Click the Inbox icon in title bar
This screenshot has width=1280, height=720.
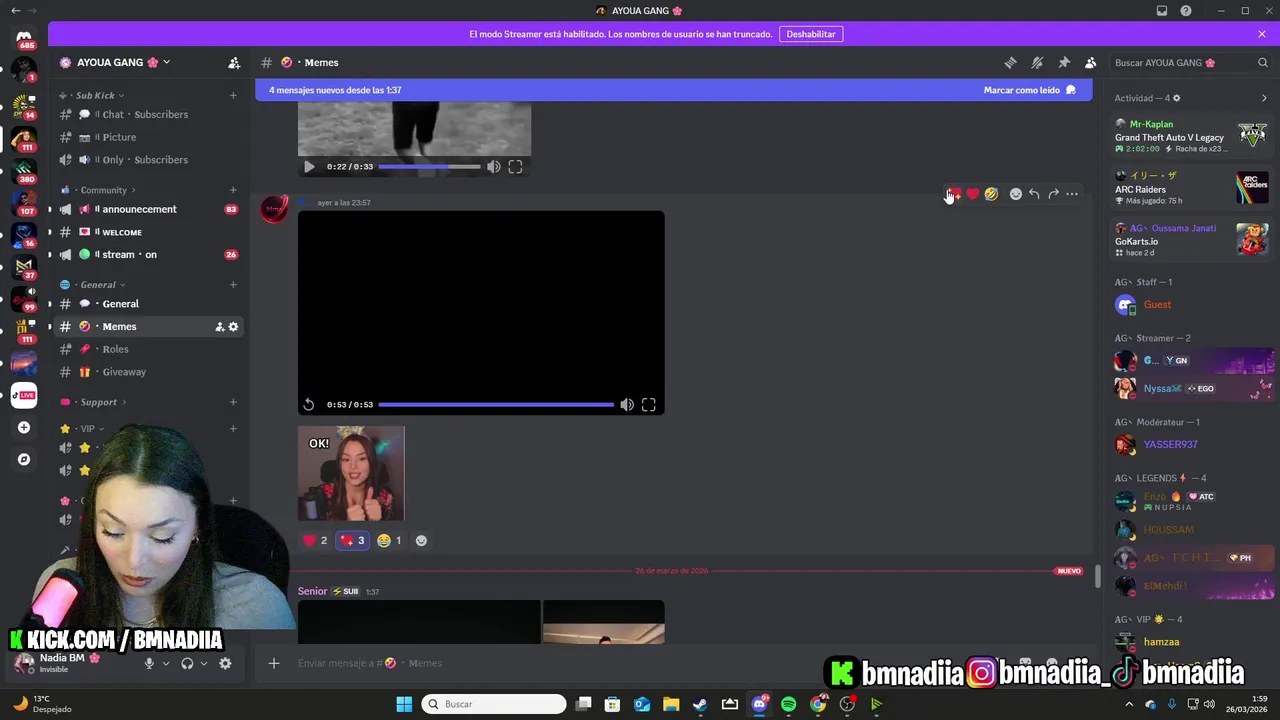(1162, 10)
